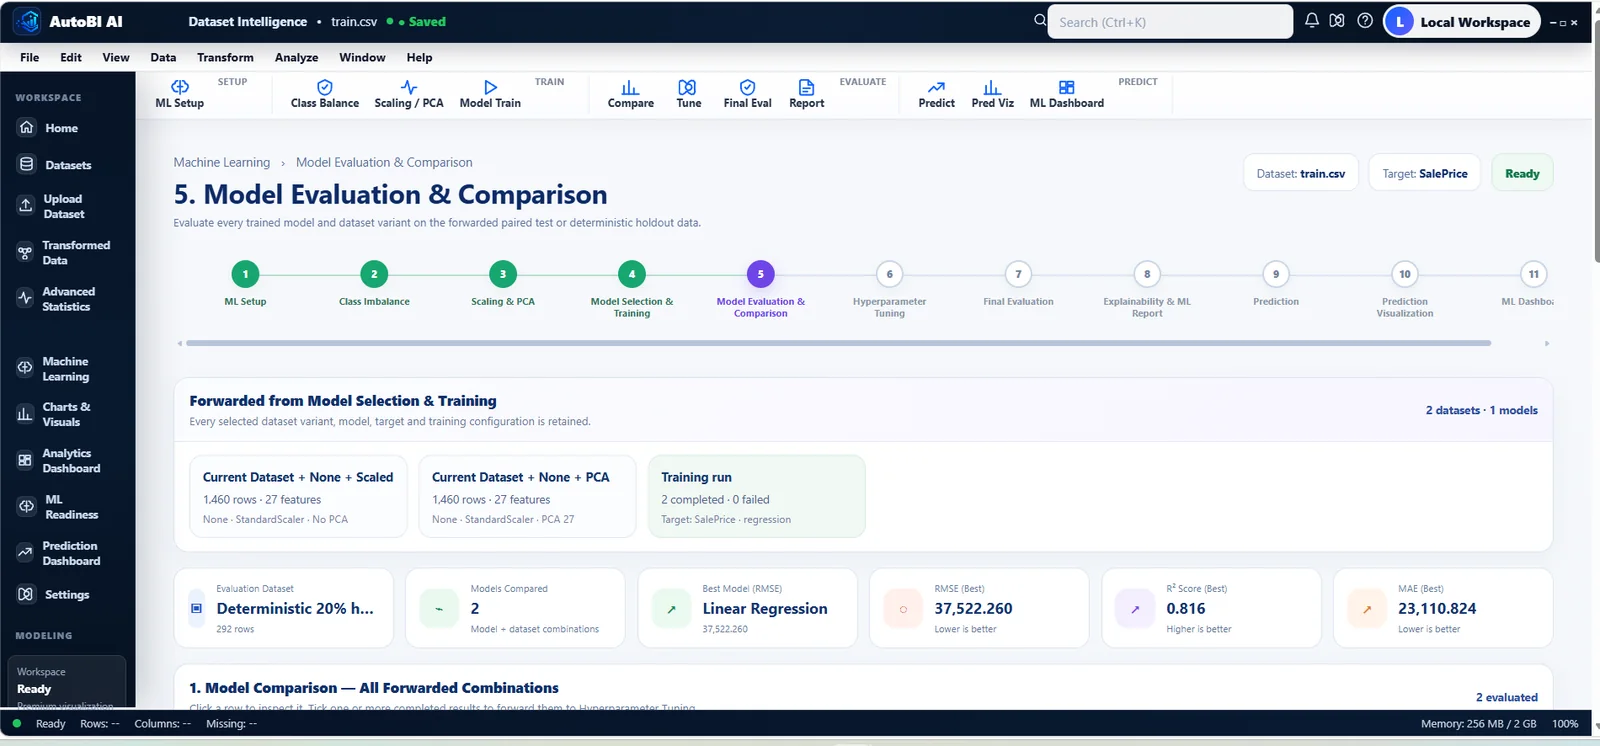
Task: Click the search magnifier icon
Action: pos(1040,20)
